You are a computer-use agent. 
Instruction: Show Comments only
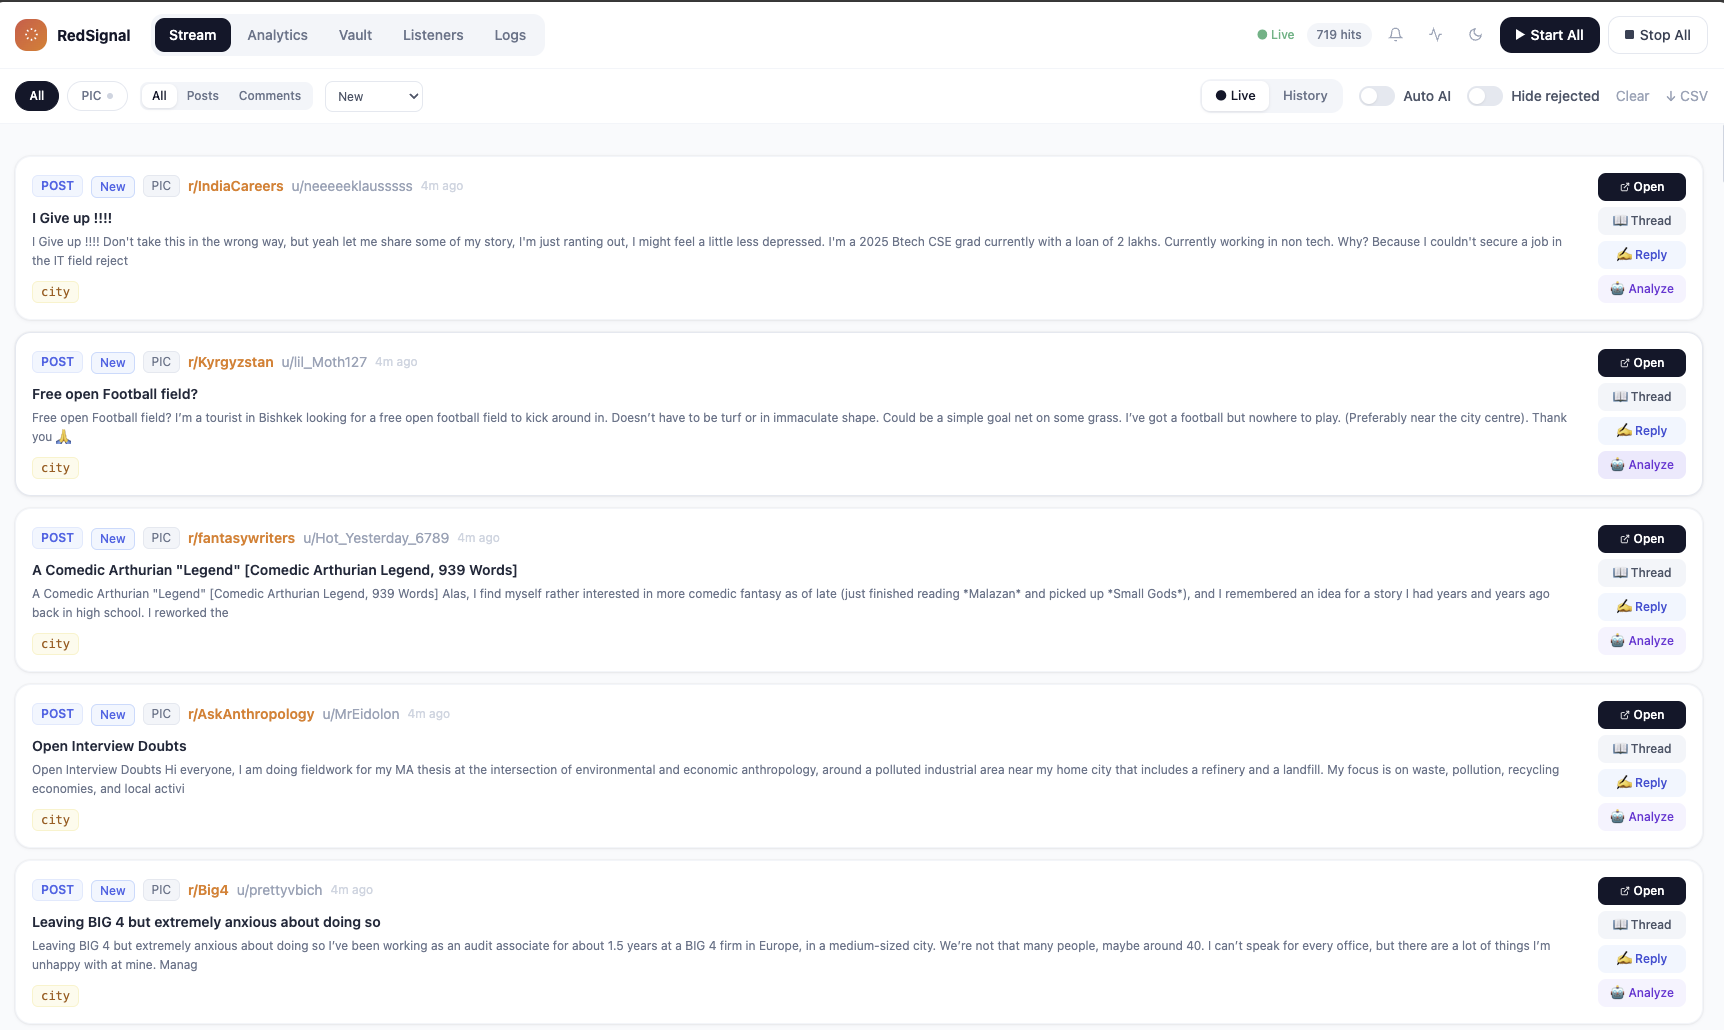coord(270,96)
